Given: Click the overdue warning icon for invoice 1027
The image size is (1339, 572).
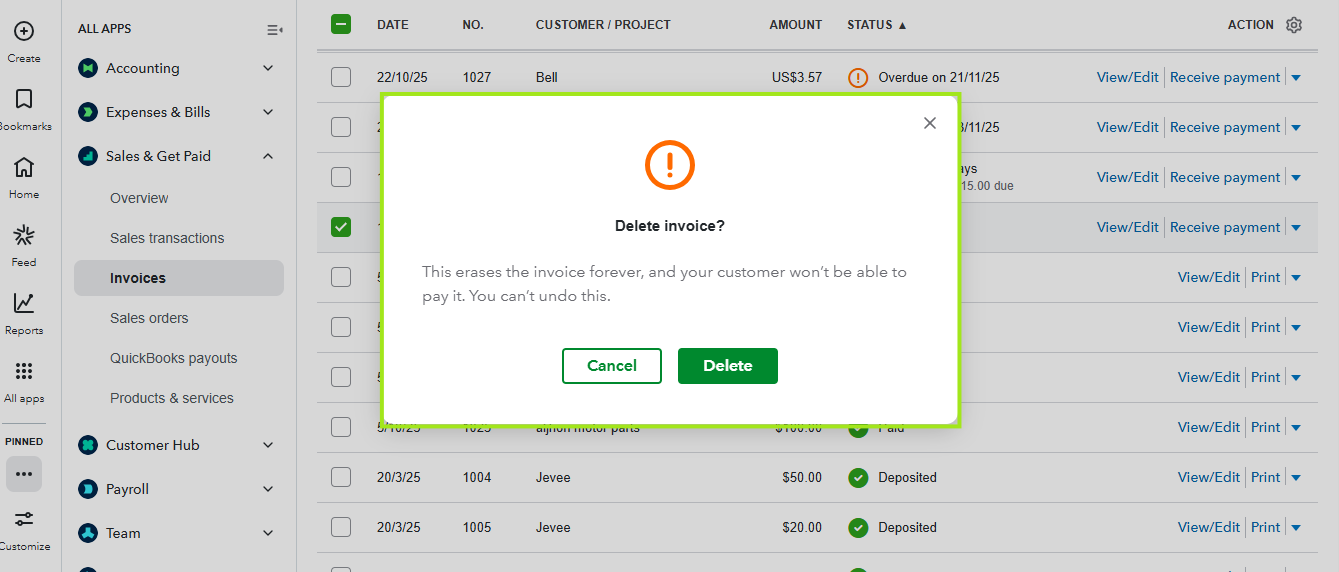Looking at the screenshot, I should (858, 77).
